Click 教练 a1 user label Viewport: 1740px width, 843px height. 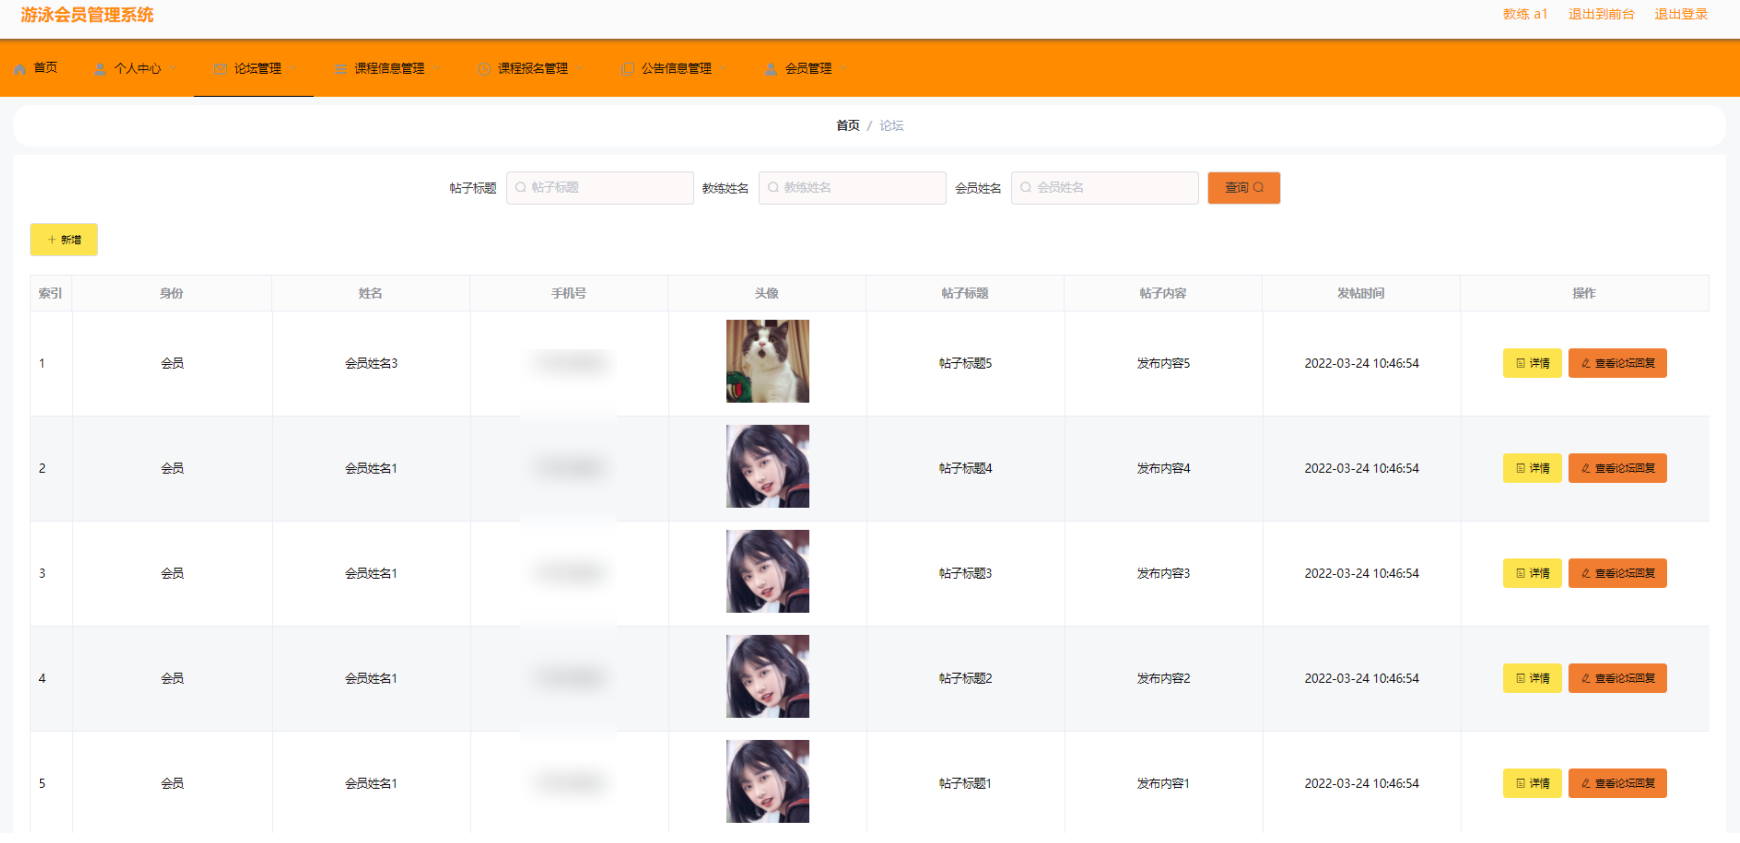tap(1525, 14)
